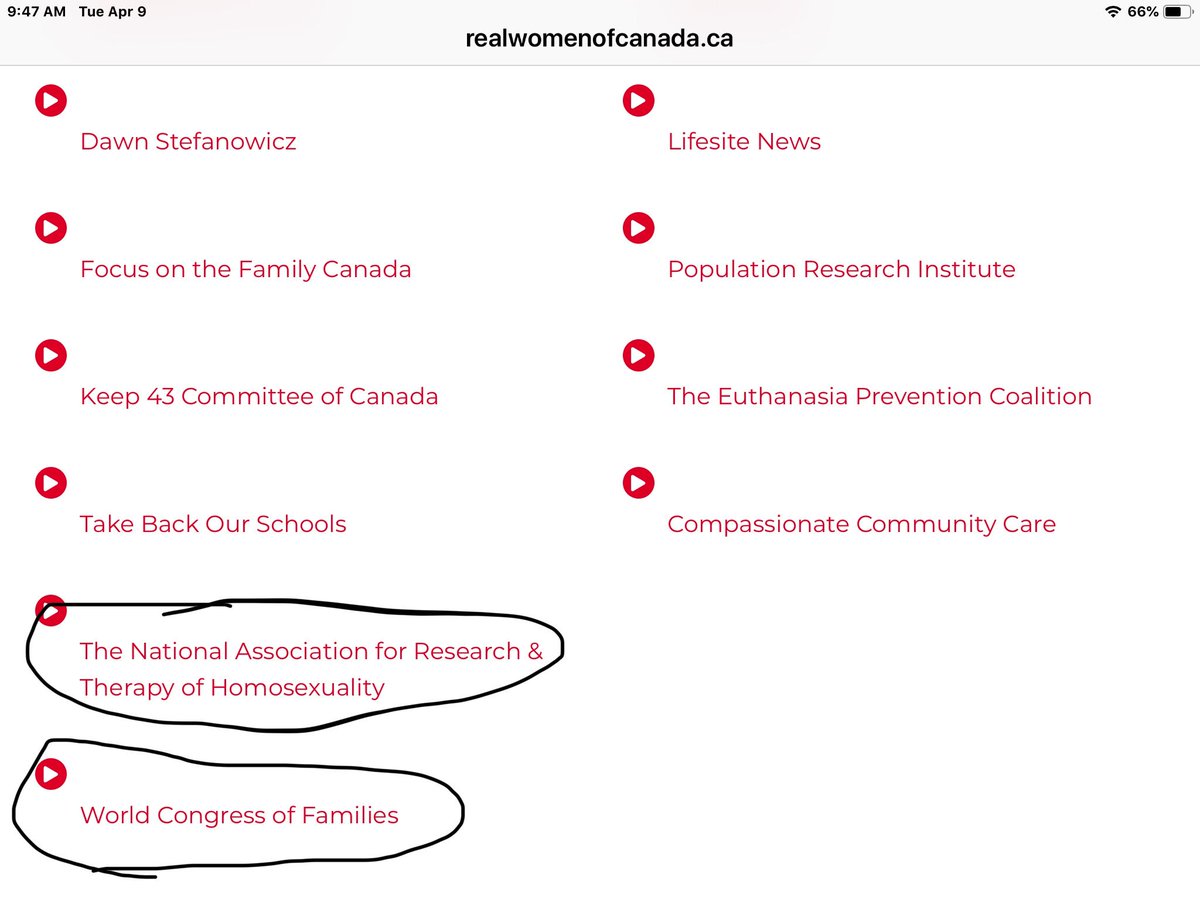Image resolution: width=1200 pixels, height=900 pixels.
Task: Open the Lifesite News link
Action: (x=744, y=141)
